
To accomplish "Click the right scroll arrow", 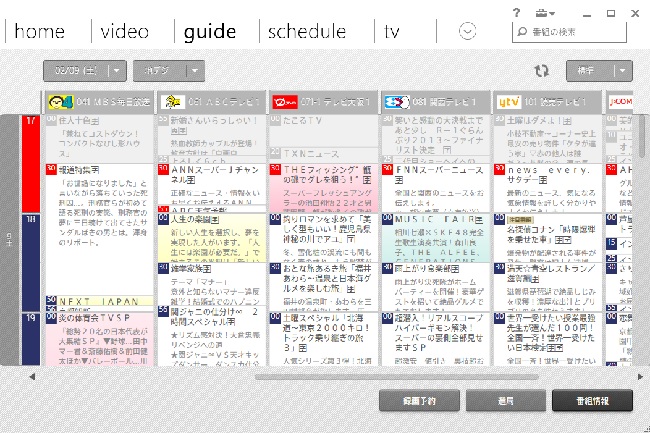I will tap(640, 377).
